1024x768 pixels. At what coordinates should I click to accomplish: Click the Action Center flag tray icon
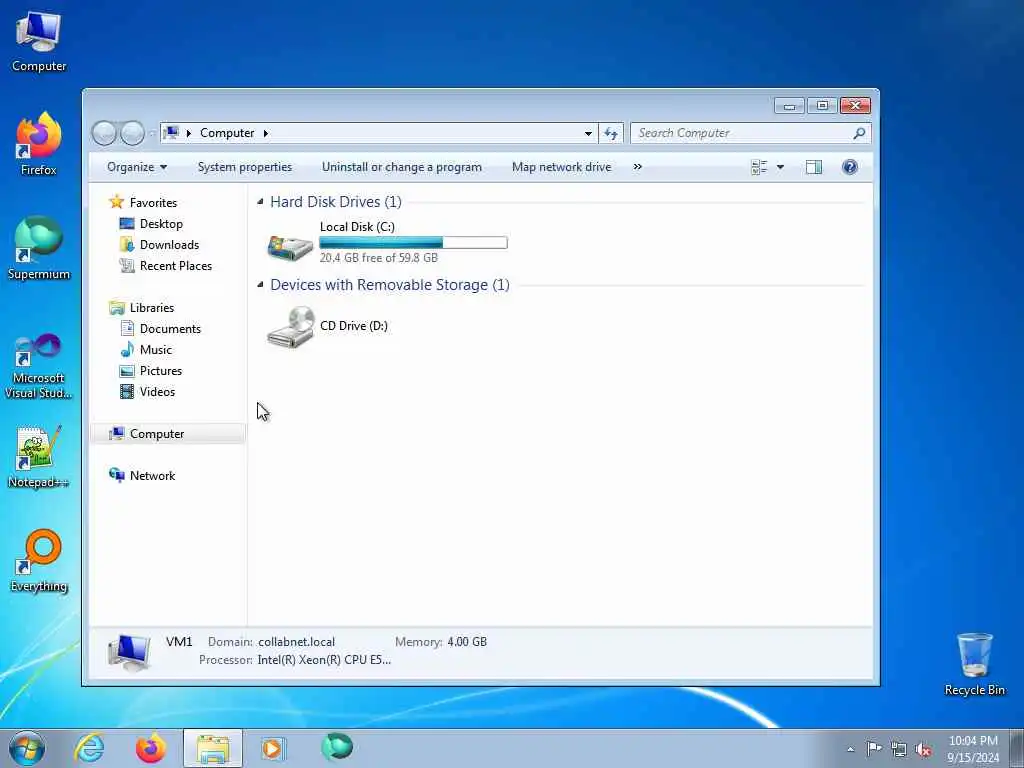(874, 749)
